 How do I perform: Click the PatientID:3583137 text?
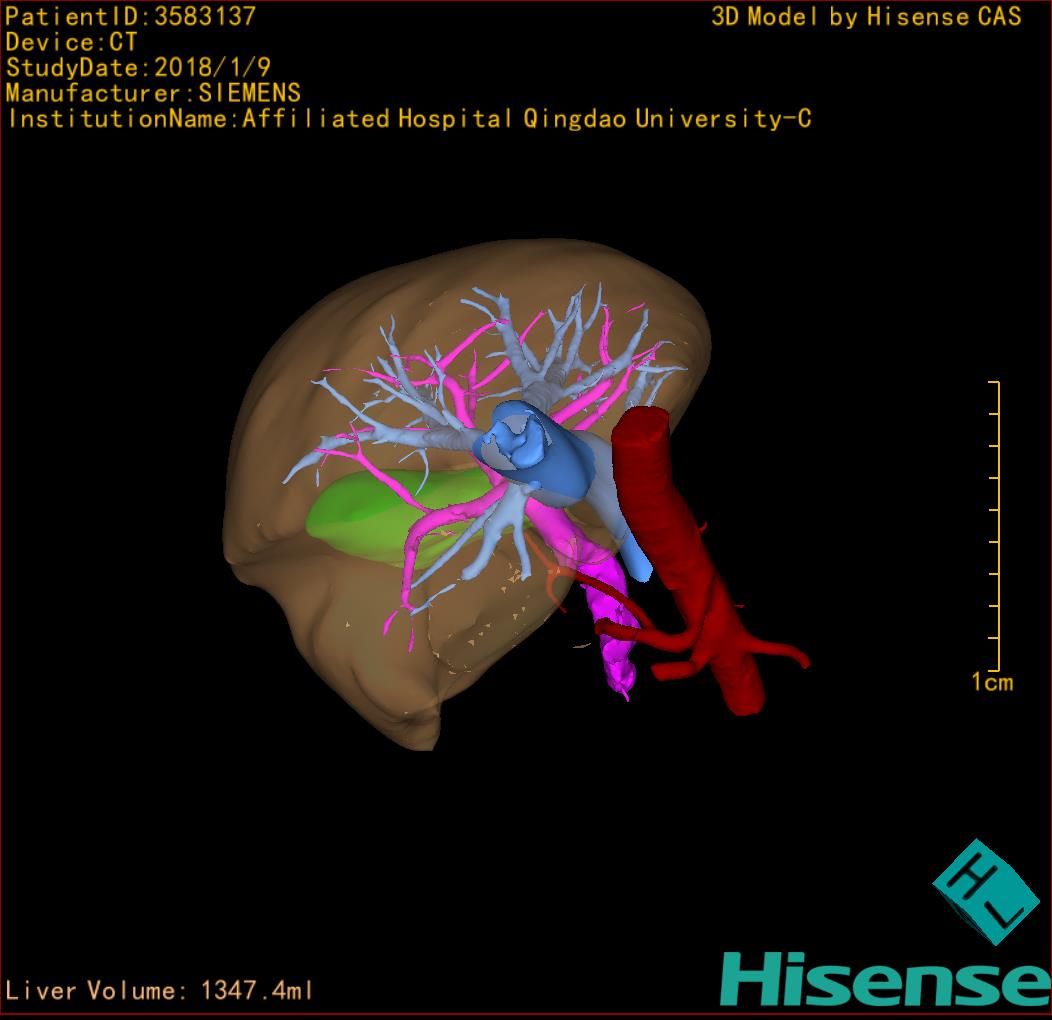click(x=130, y=16)
